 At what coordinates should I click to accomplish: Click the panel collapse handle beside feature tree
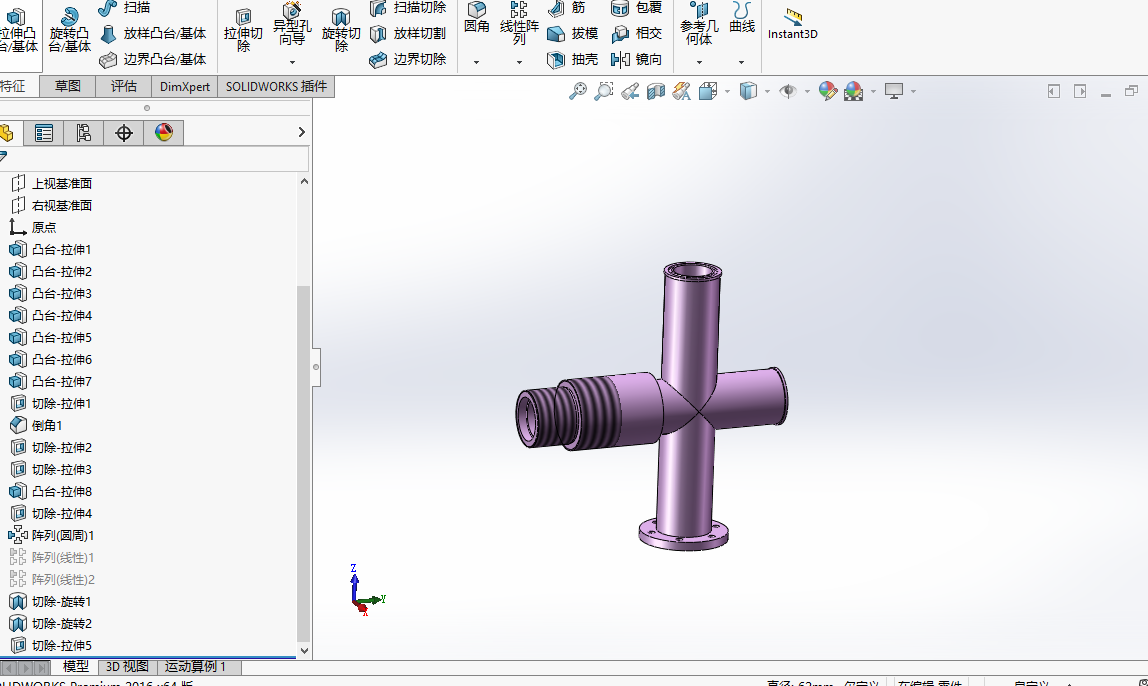click(316, 368)
